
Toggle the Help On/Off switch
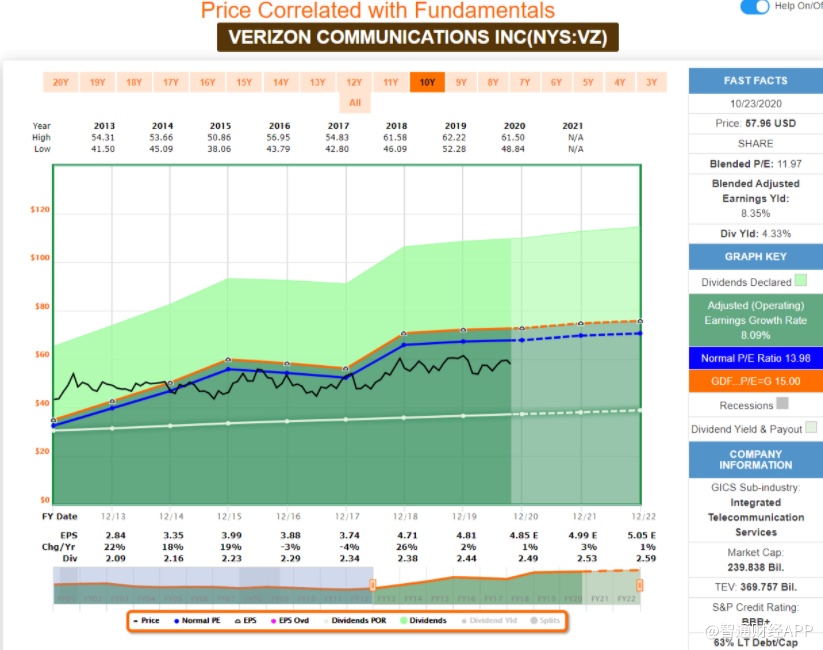[754, 7]
